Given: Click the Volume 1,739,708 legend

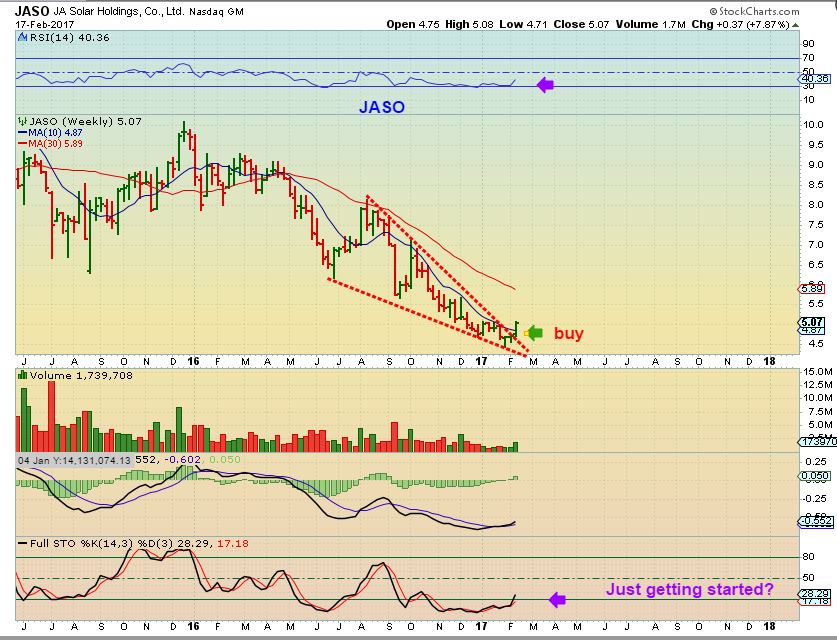Looking at the screenshot, I should (x=81, y=376).
